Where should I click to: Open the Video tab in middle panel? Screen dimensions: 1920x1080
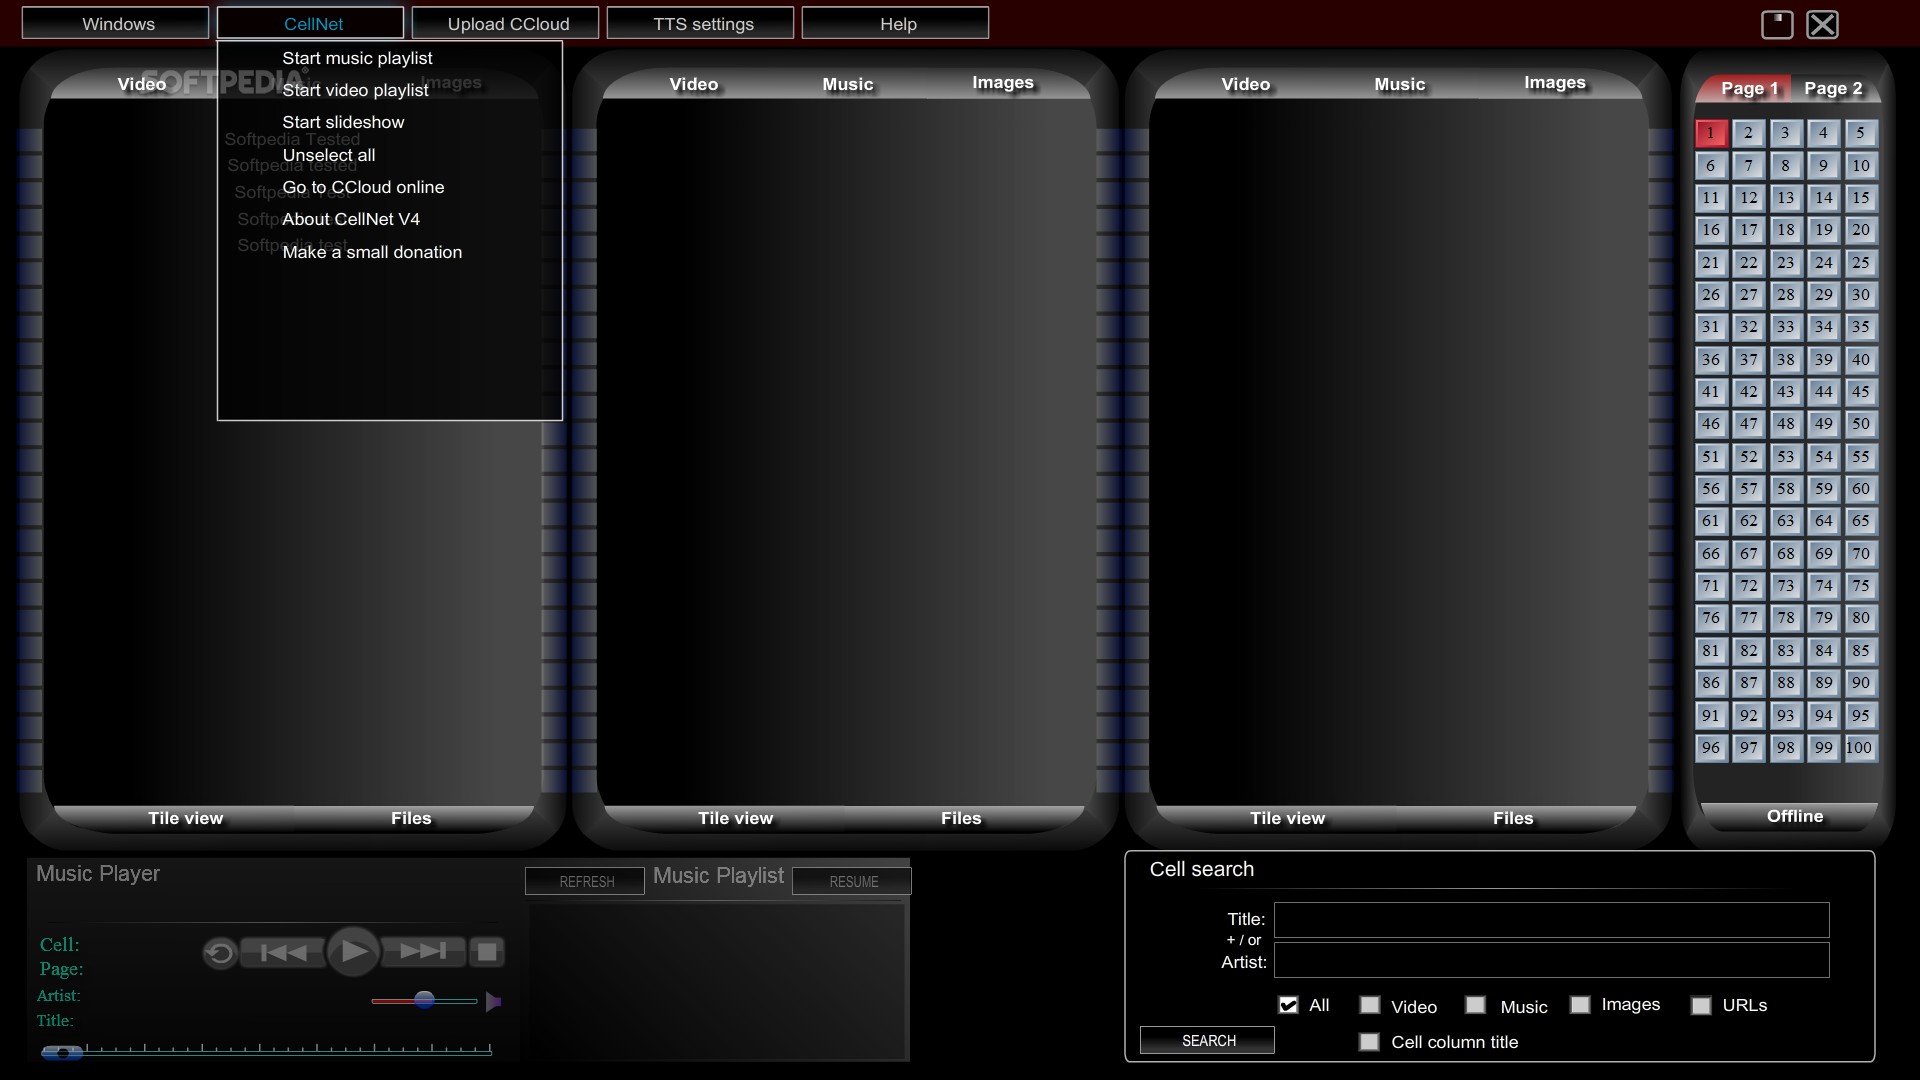pos(693,85)
